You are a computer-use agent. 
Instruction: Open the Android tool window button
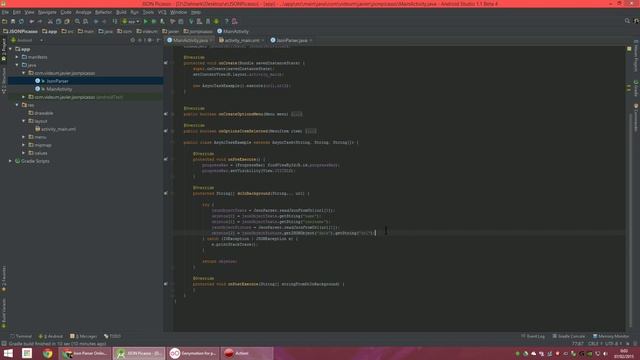pos(51,336)
